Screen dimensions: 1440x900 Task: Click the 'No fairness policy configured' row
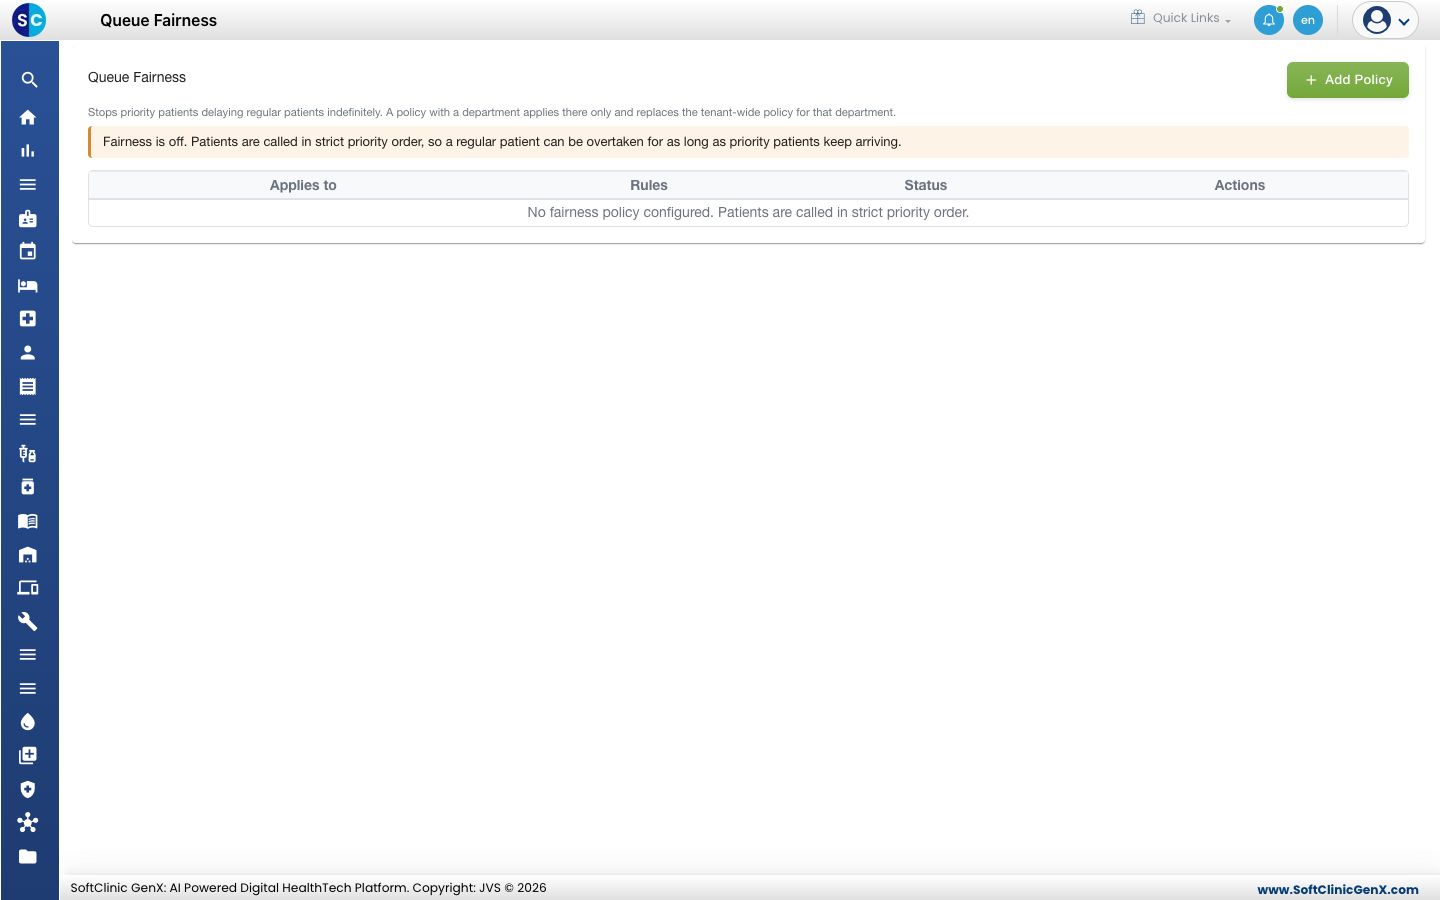click(748, 212)
